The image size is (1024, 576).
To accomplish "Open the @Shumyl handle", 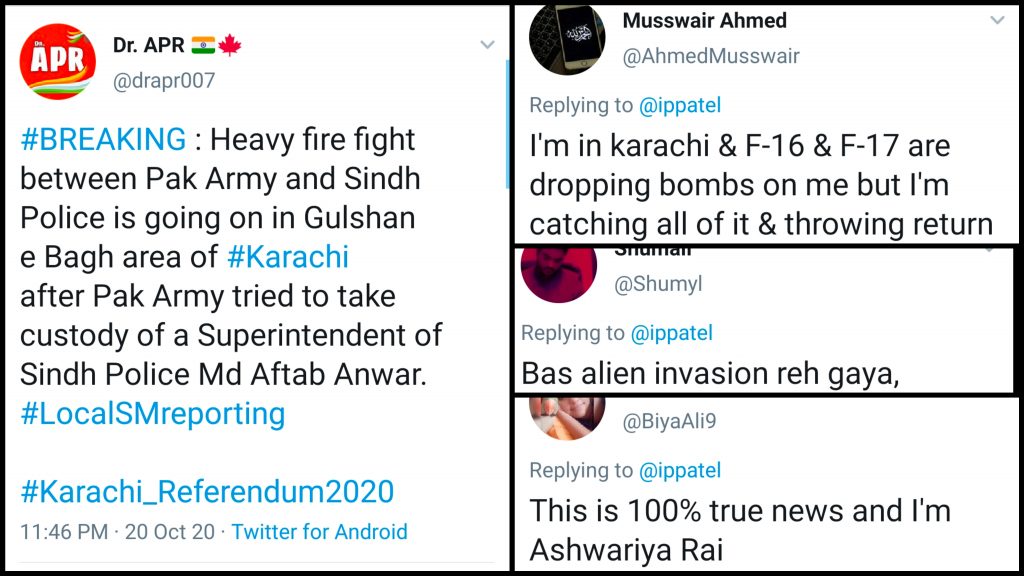I will [x=658, y=284].
